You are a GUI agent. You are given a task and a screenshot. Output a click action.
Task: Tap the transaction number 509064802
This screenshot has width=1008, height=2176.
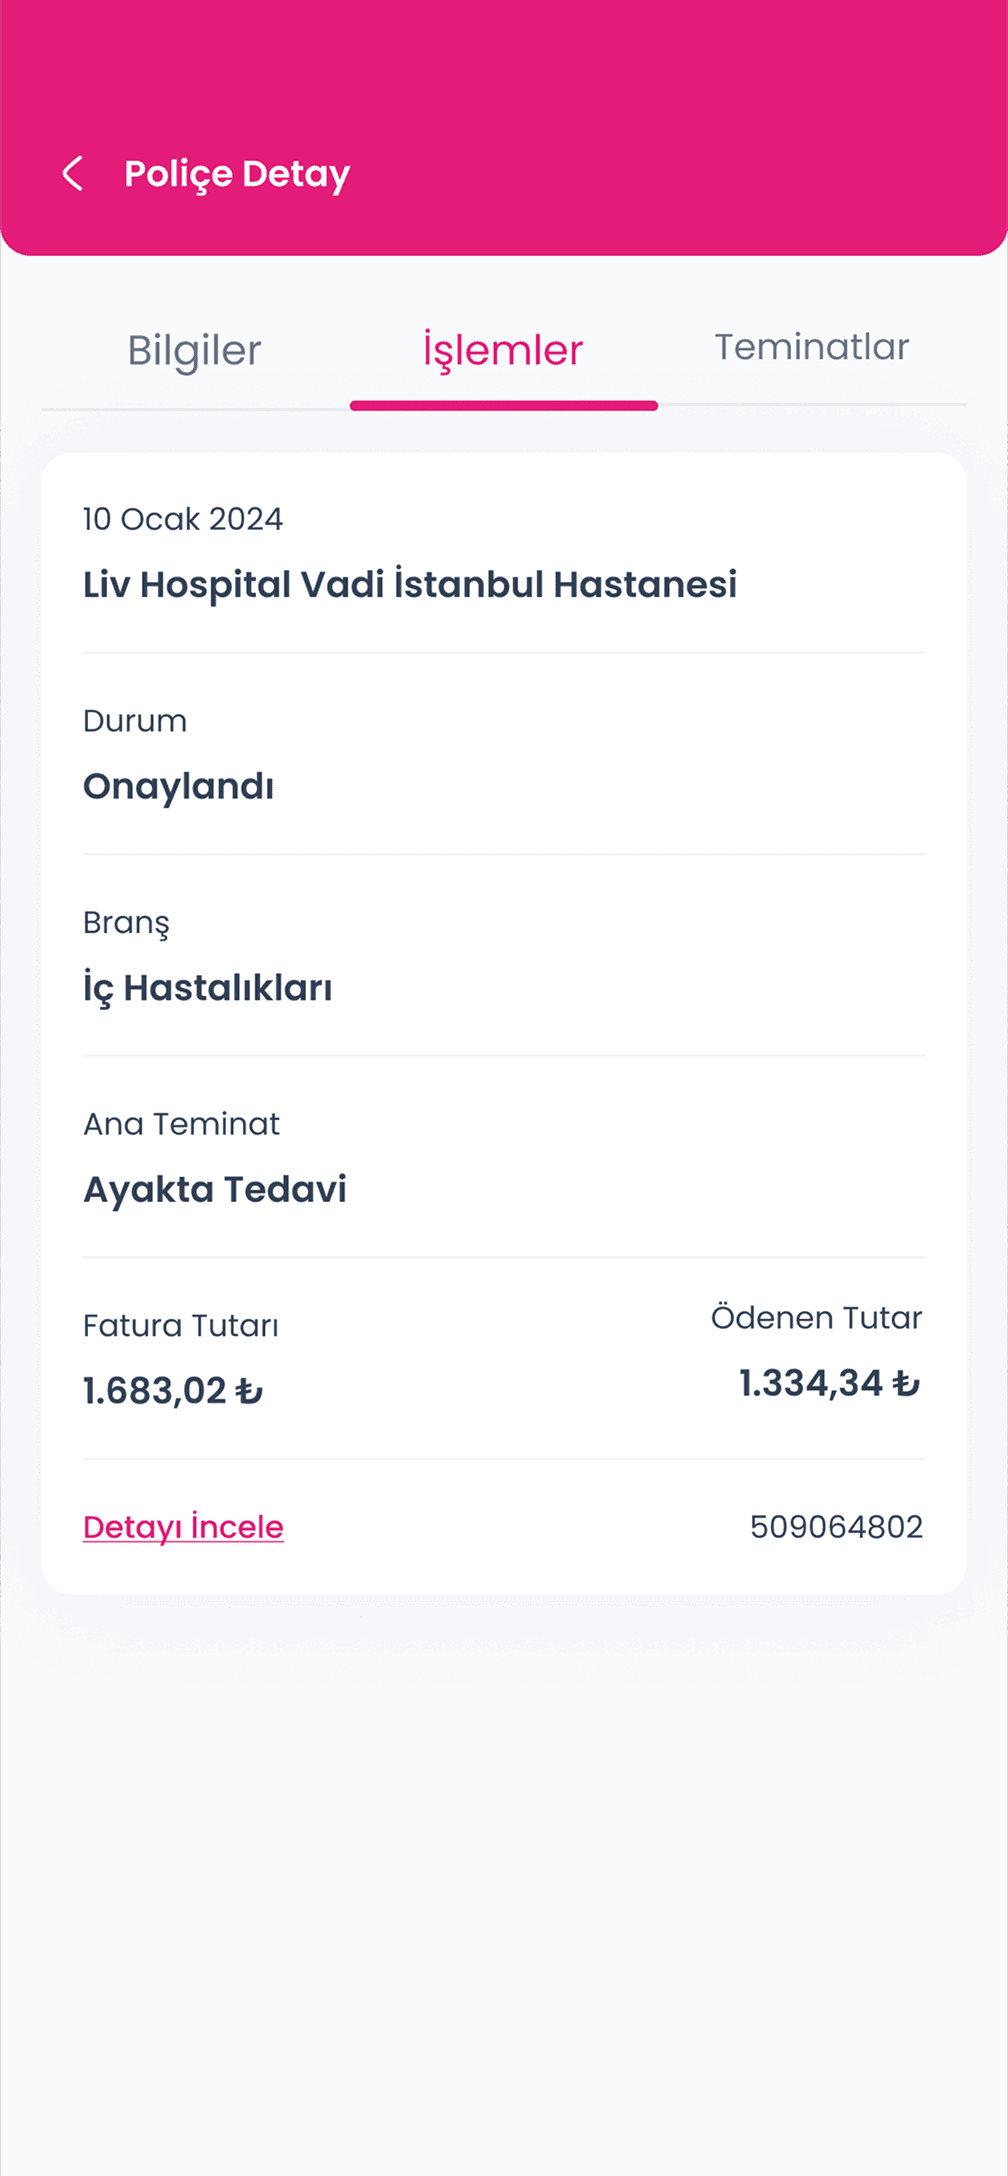click(x=836, y=1527)
